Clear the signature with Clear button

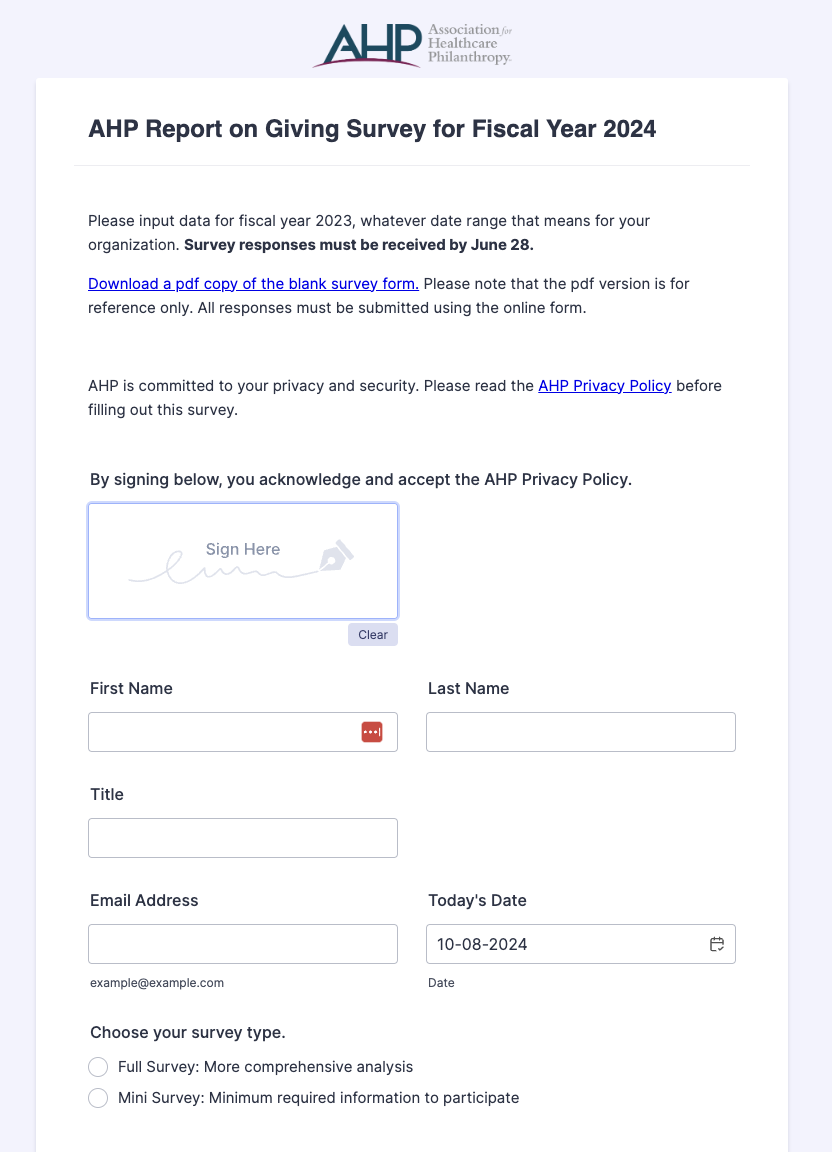373,635
